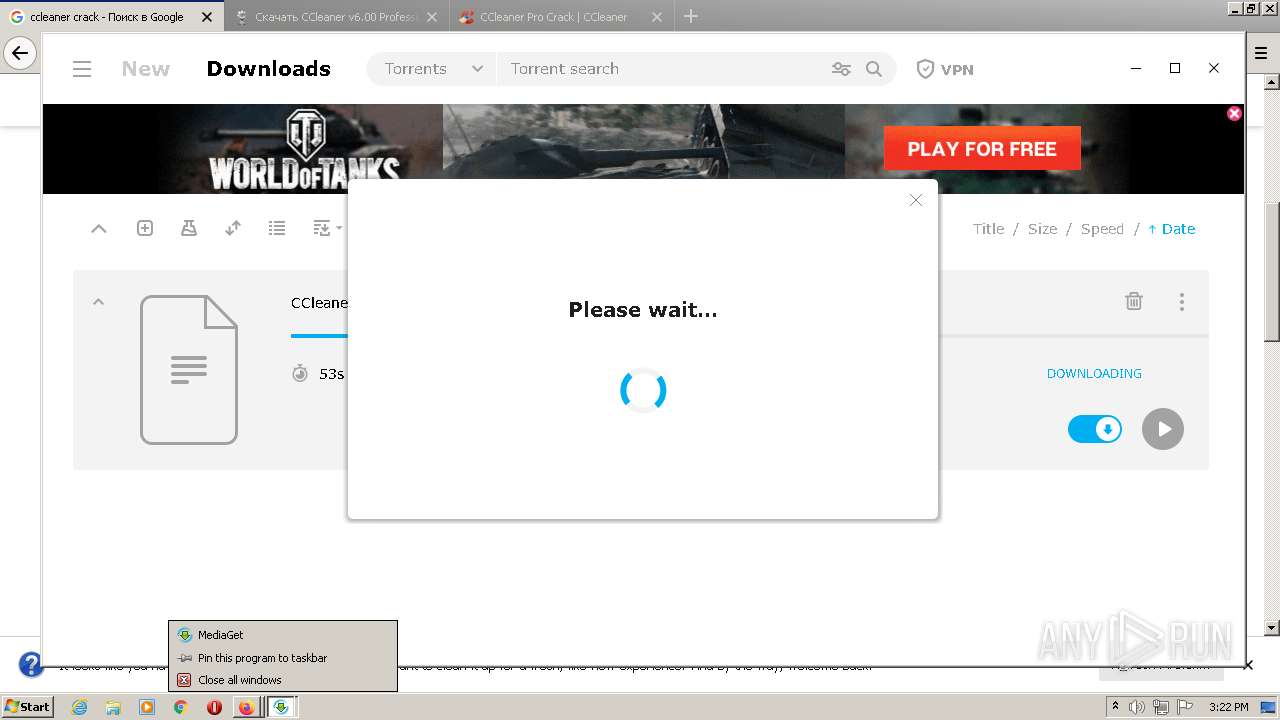Click MediaGet taskbar button
This screenshot has height=720, width=1280.
tap(281, 707)
